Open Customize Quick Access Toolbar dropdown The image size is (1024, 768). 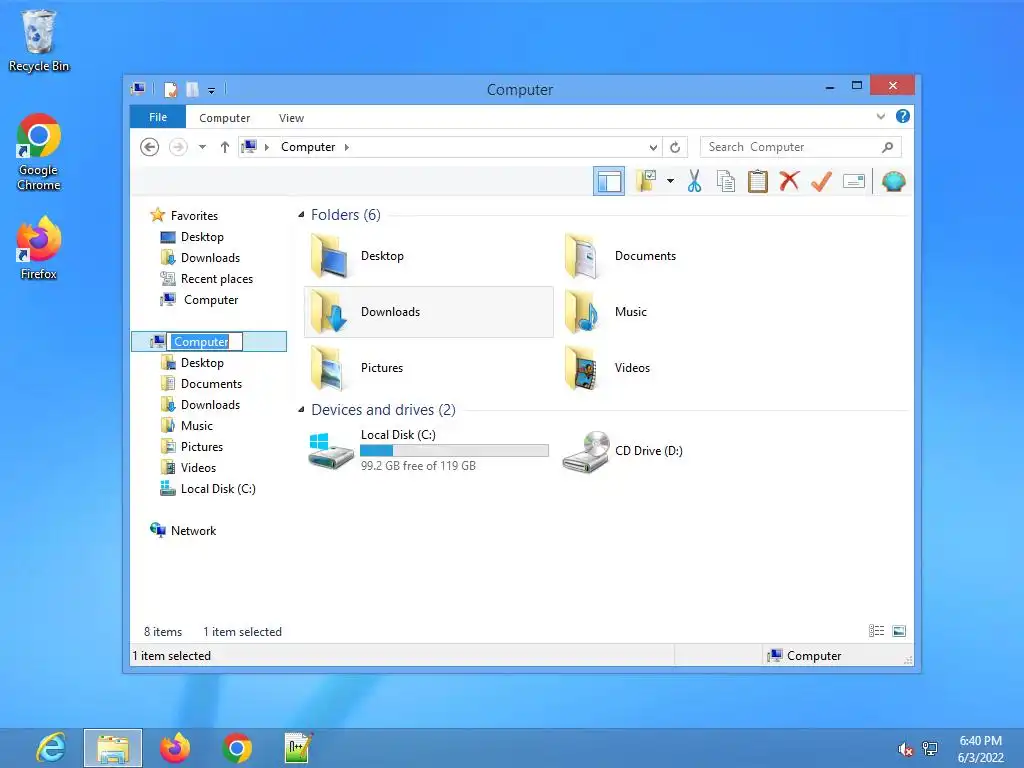click(212, 90)
